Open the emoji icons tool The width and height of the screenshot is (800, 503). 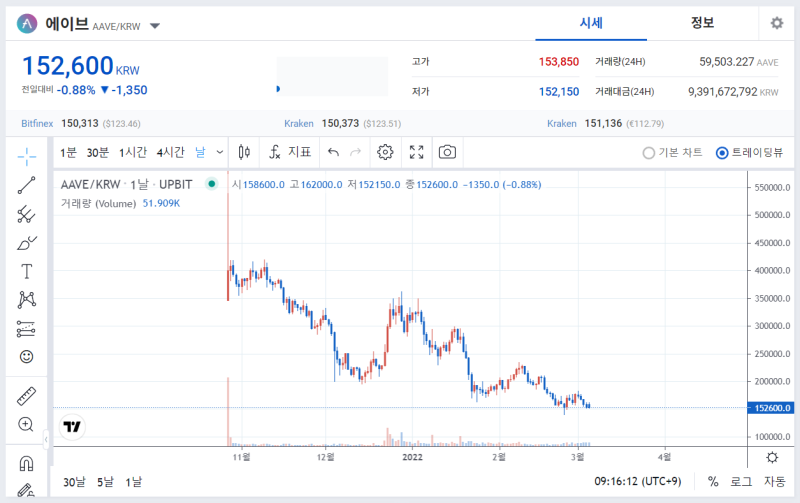tap(27, 357)
